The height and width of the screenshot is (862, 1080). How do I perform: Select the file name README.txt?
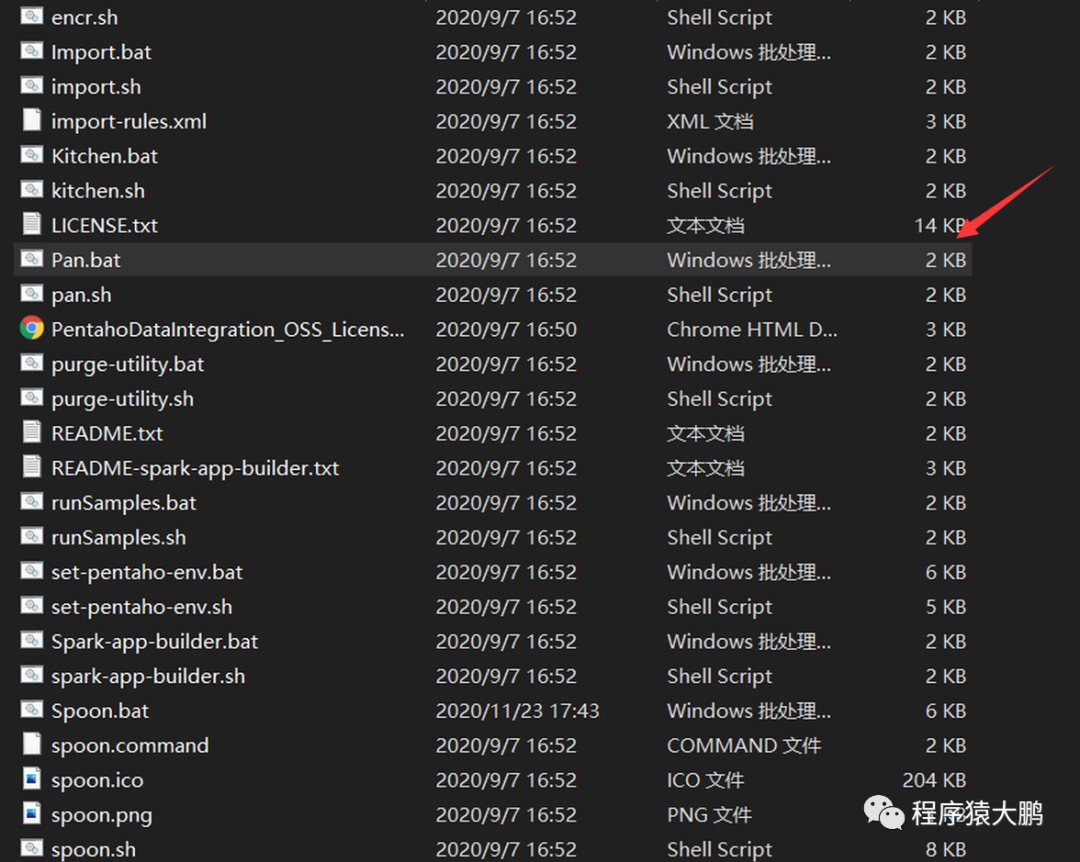(107, 433)
